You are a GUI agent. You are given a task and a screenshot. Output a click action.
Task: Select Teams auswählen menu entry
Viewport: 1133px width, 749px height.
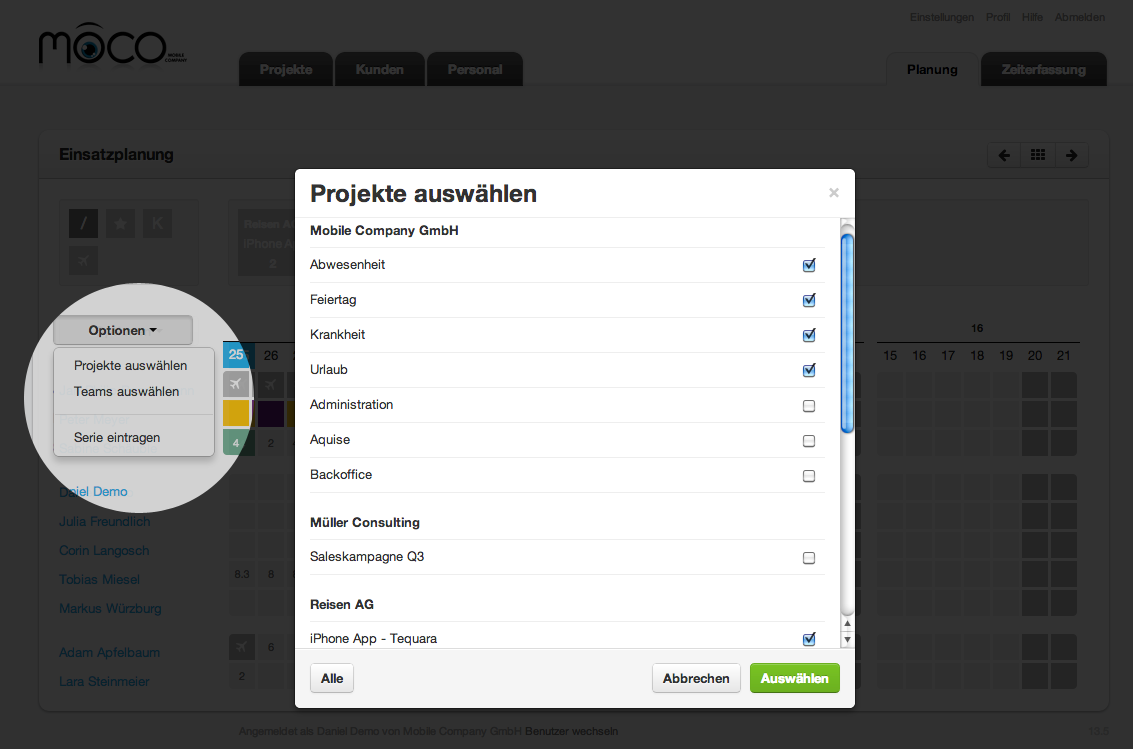[x=127, y=391]
